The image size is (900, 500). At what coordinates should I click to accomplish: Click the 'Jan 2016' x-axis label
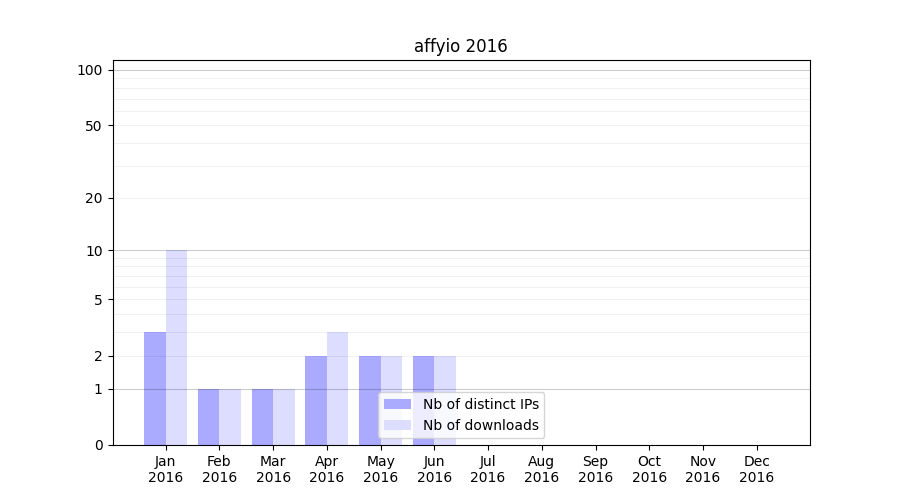coord(165,469)
